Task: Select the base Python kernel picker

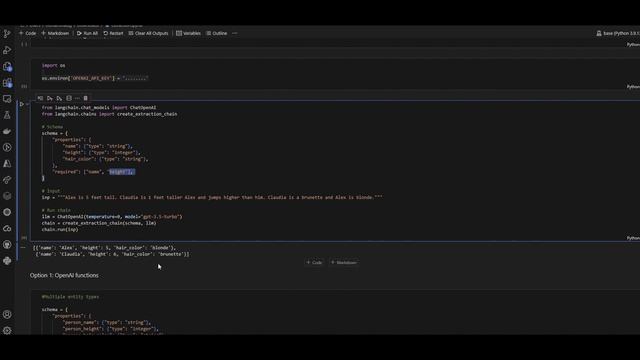Action: pos(618,33)
